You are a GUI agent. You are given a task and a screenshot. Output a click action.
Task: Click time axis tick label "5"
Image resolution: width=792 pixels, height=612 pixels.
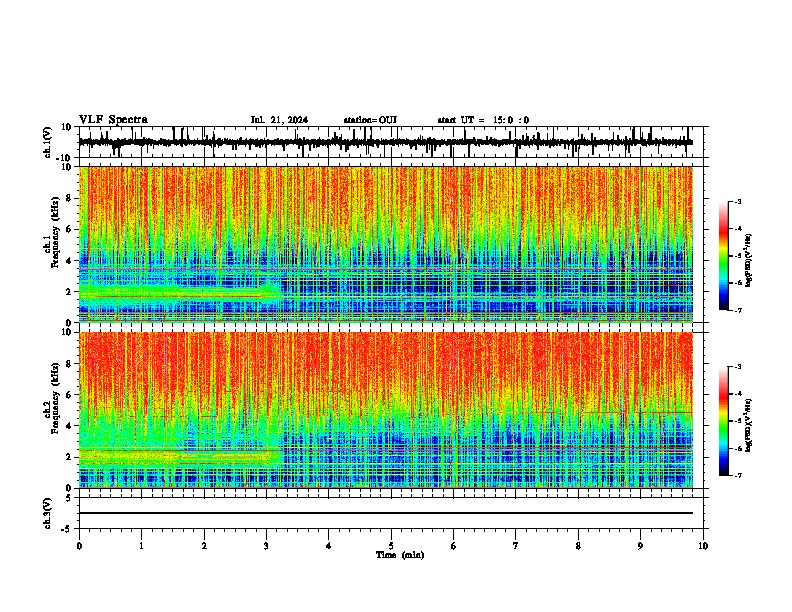tap(391, 546)
